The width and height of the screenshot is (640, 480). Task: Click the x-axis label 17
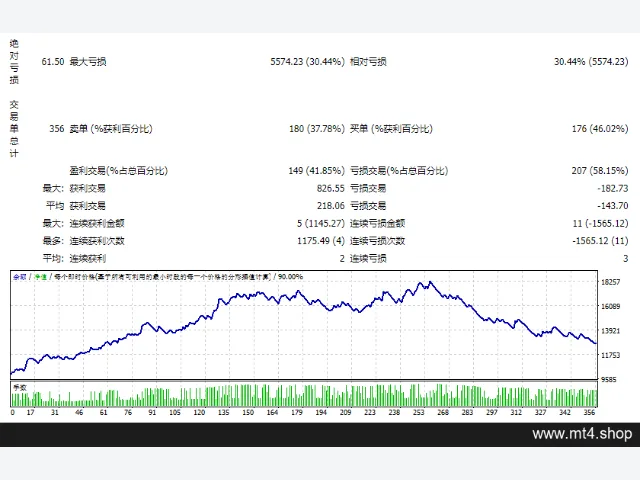pos(31,412)
